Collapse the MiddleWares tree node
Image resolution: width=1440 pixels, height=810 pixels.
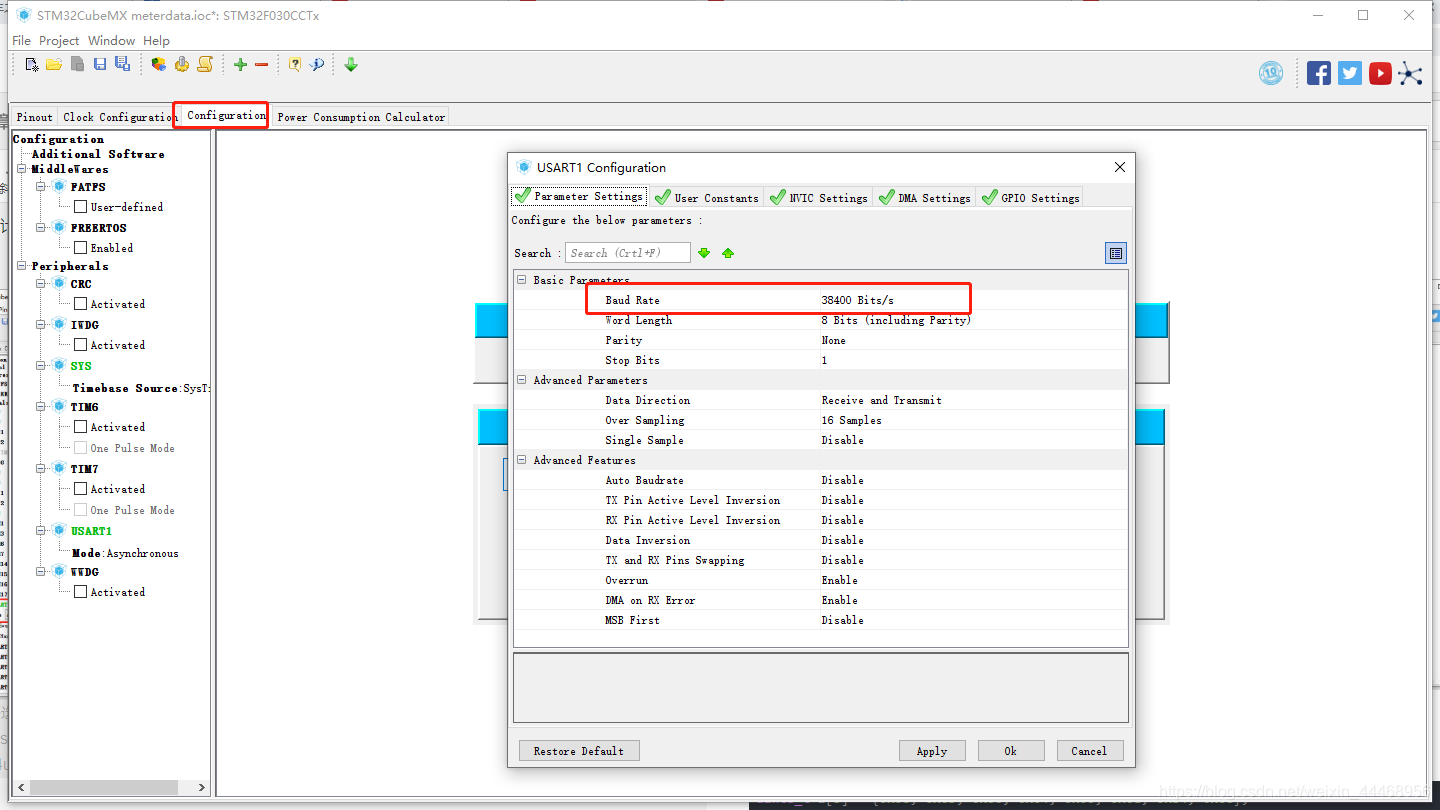tap(22, 169)
